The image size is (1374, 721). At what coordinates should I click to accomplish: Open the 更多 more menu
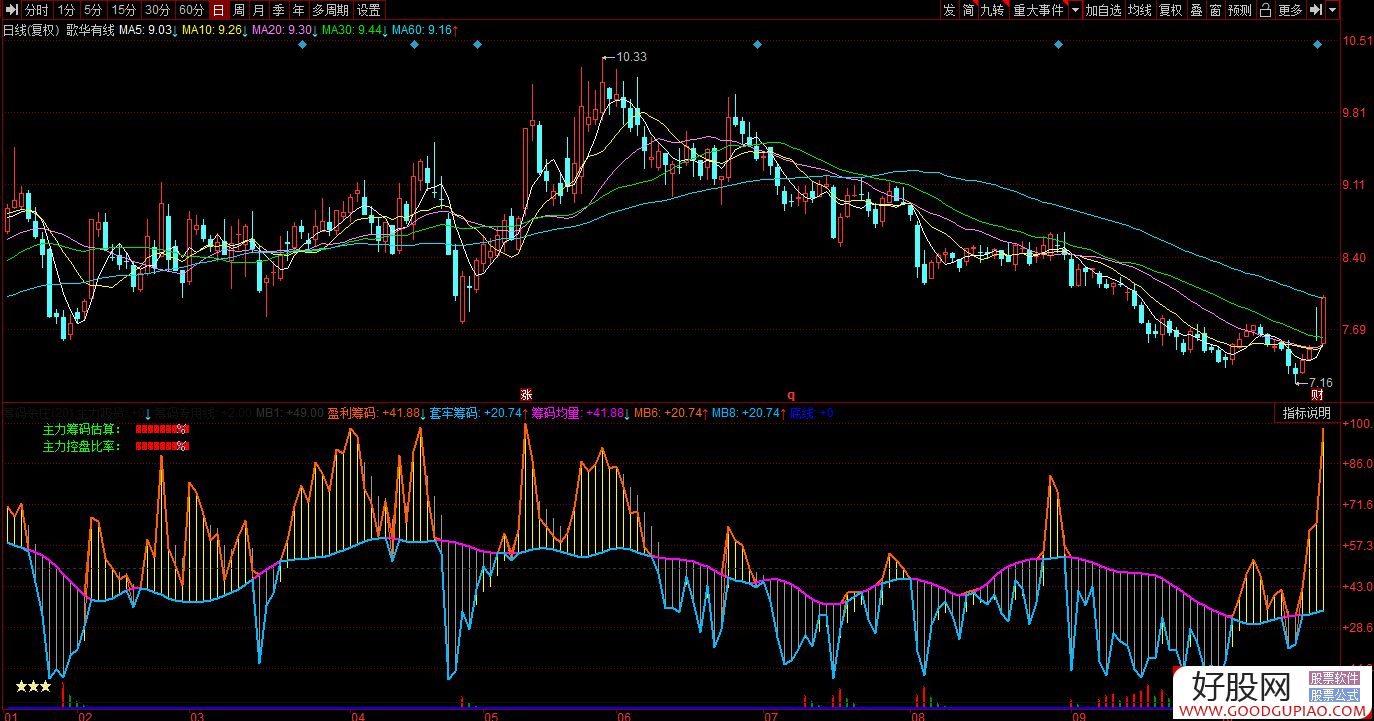point(1290,10)
